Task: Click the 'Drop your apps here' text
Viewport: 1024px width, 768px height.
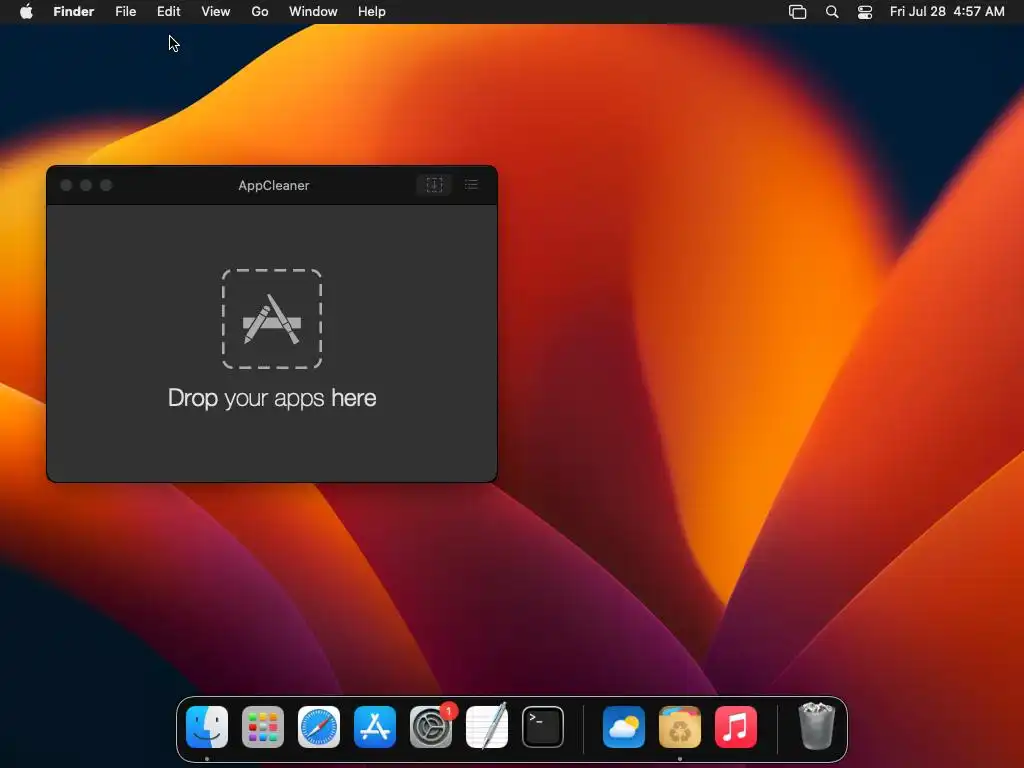Action: tap(272, 398)
